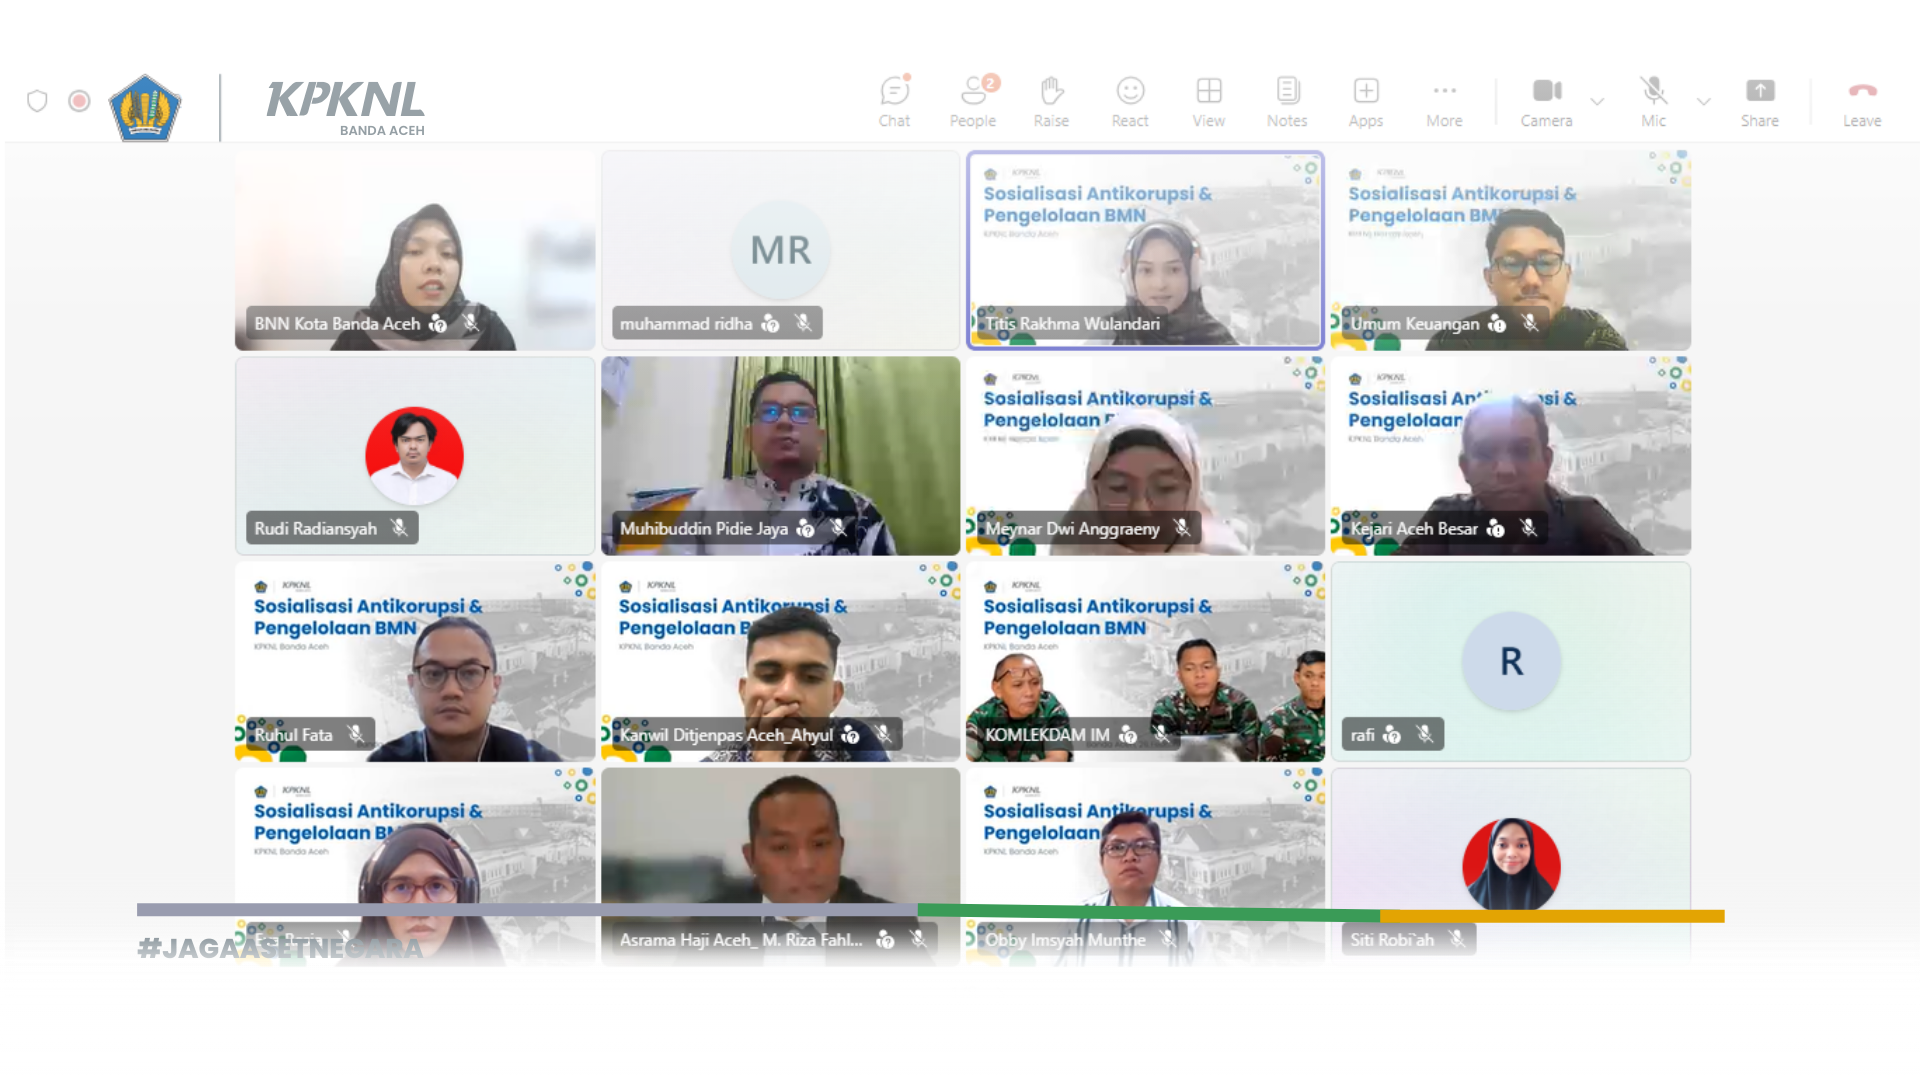Open meeting Notes
The image size is (1920, 1080).
1287,101
